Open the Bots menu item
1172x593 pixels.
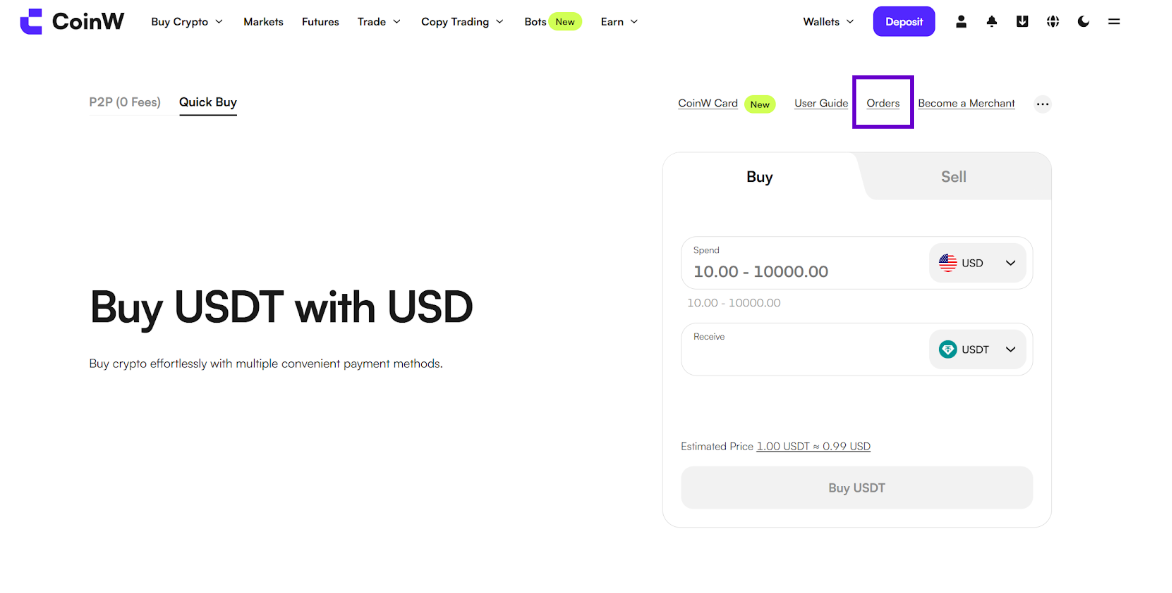click(x=535, y=22)
